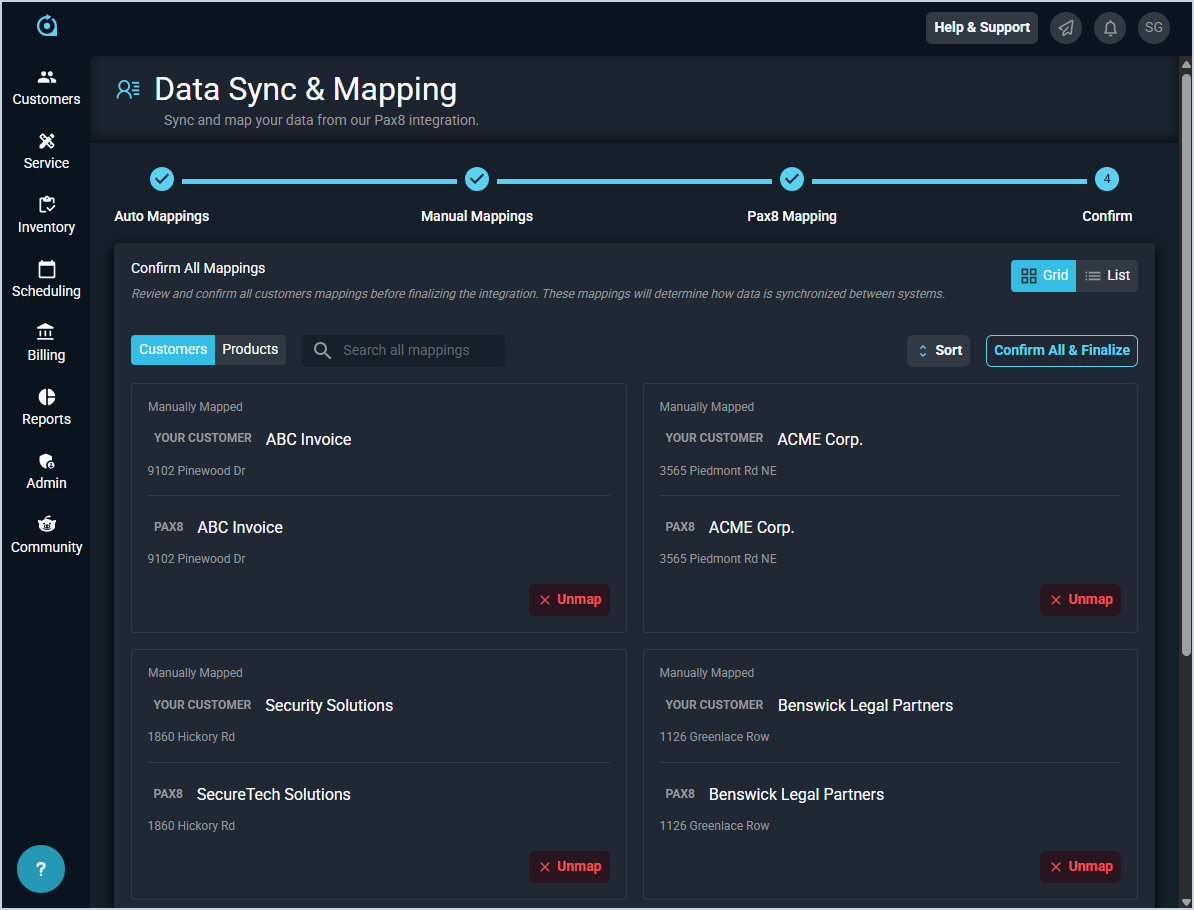Image resolution: width=1194 pixels, height=910 pixels.
Task: Open the SG user avatar menu
Action: [x=1154, y=28]
